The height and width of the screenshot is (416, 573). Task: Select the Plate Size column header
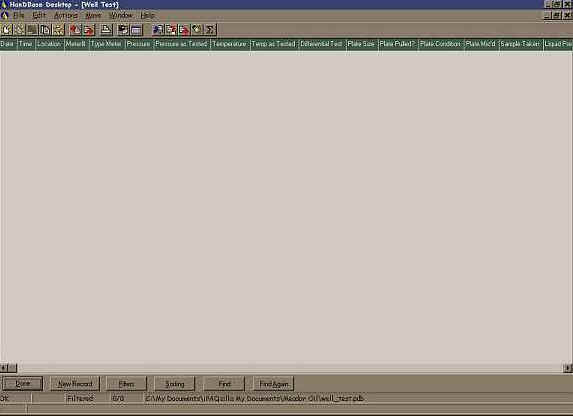[x=362, y=44]
